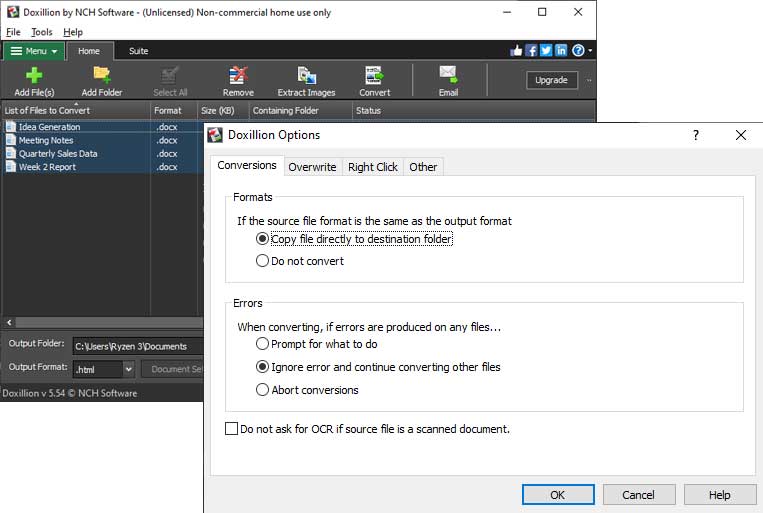Select the Quarterly Sales Data file row
This screenshot has height=513, width=763.
(103, 154)
